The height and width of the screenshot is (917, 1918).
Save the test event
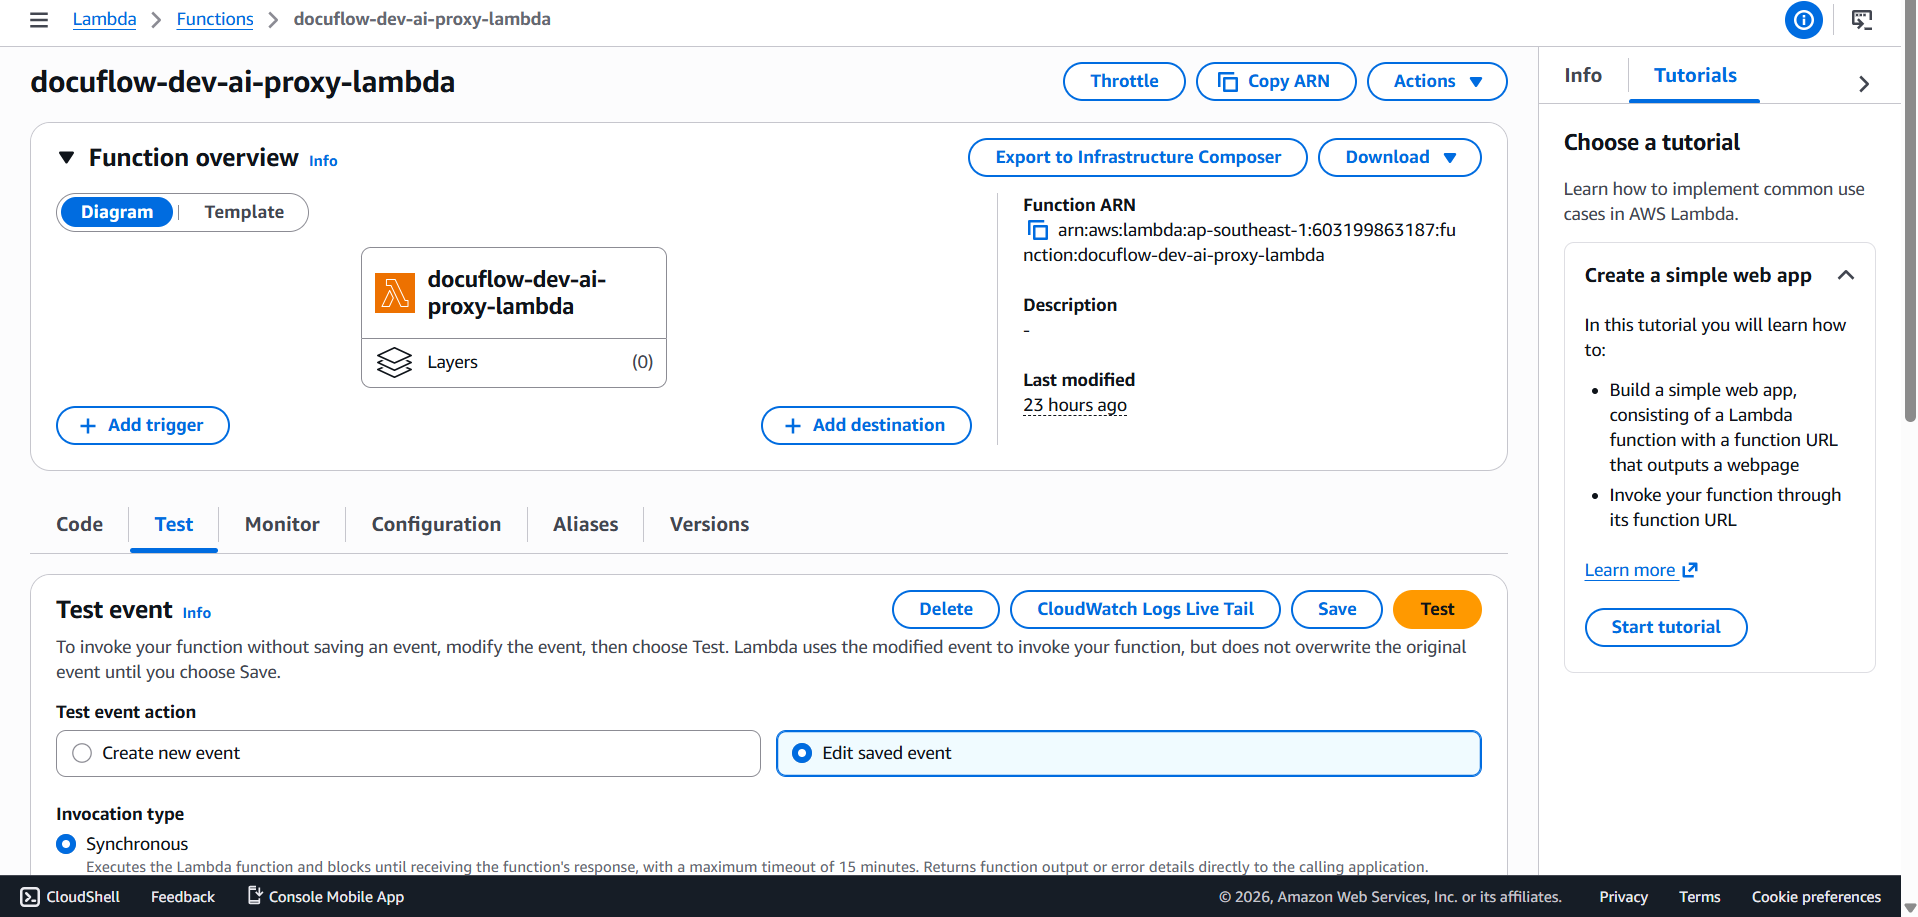click(1337, 610)
